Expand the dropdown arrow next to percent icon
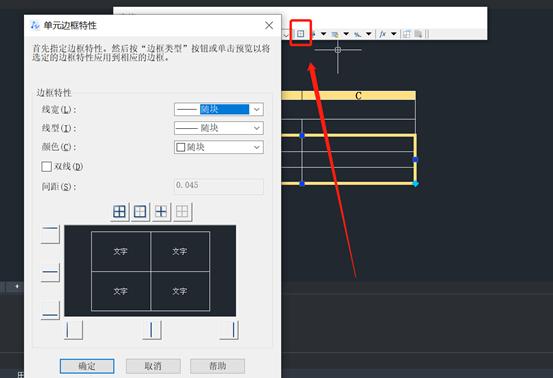553x378 pixels. click(369, 34)
